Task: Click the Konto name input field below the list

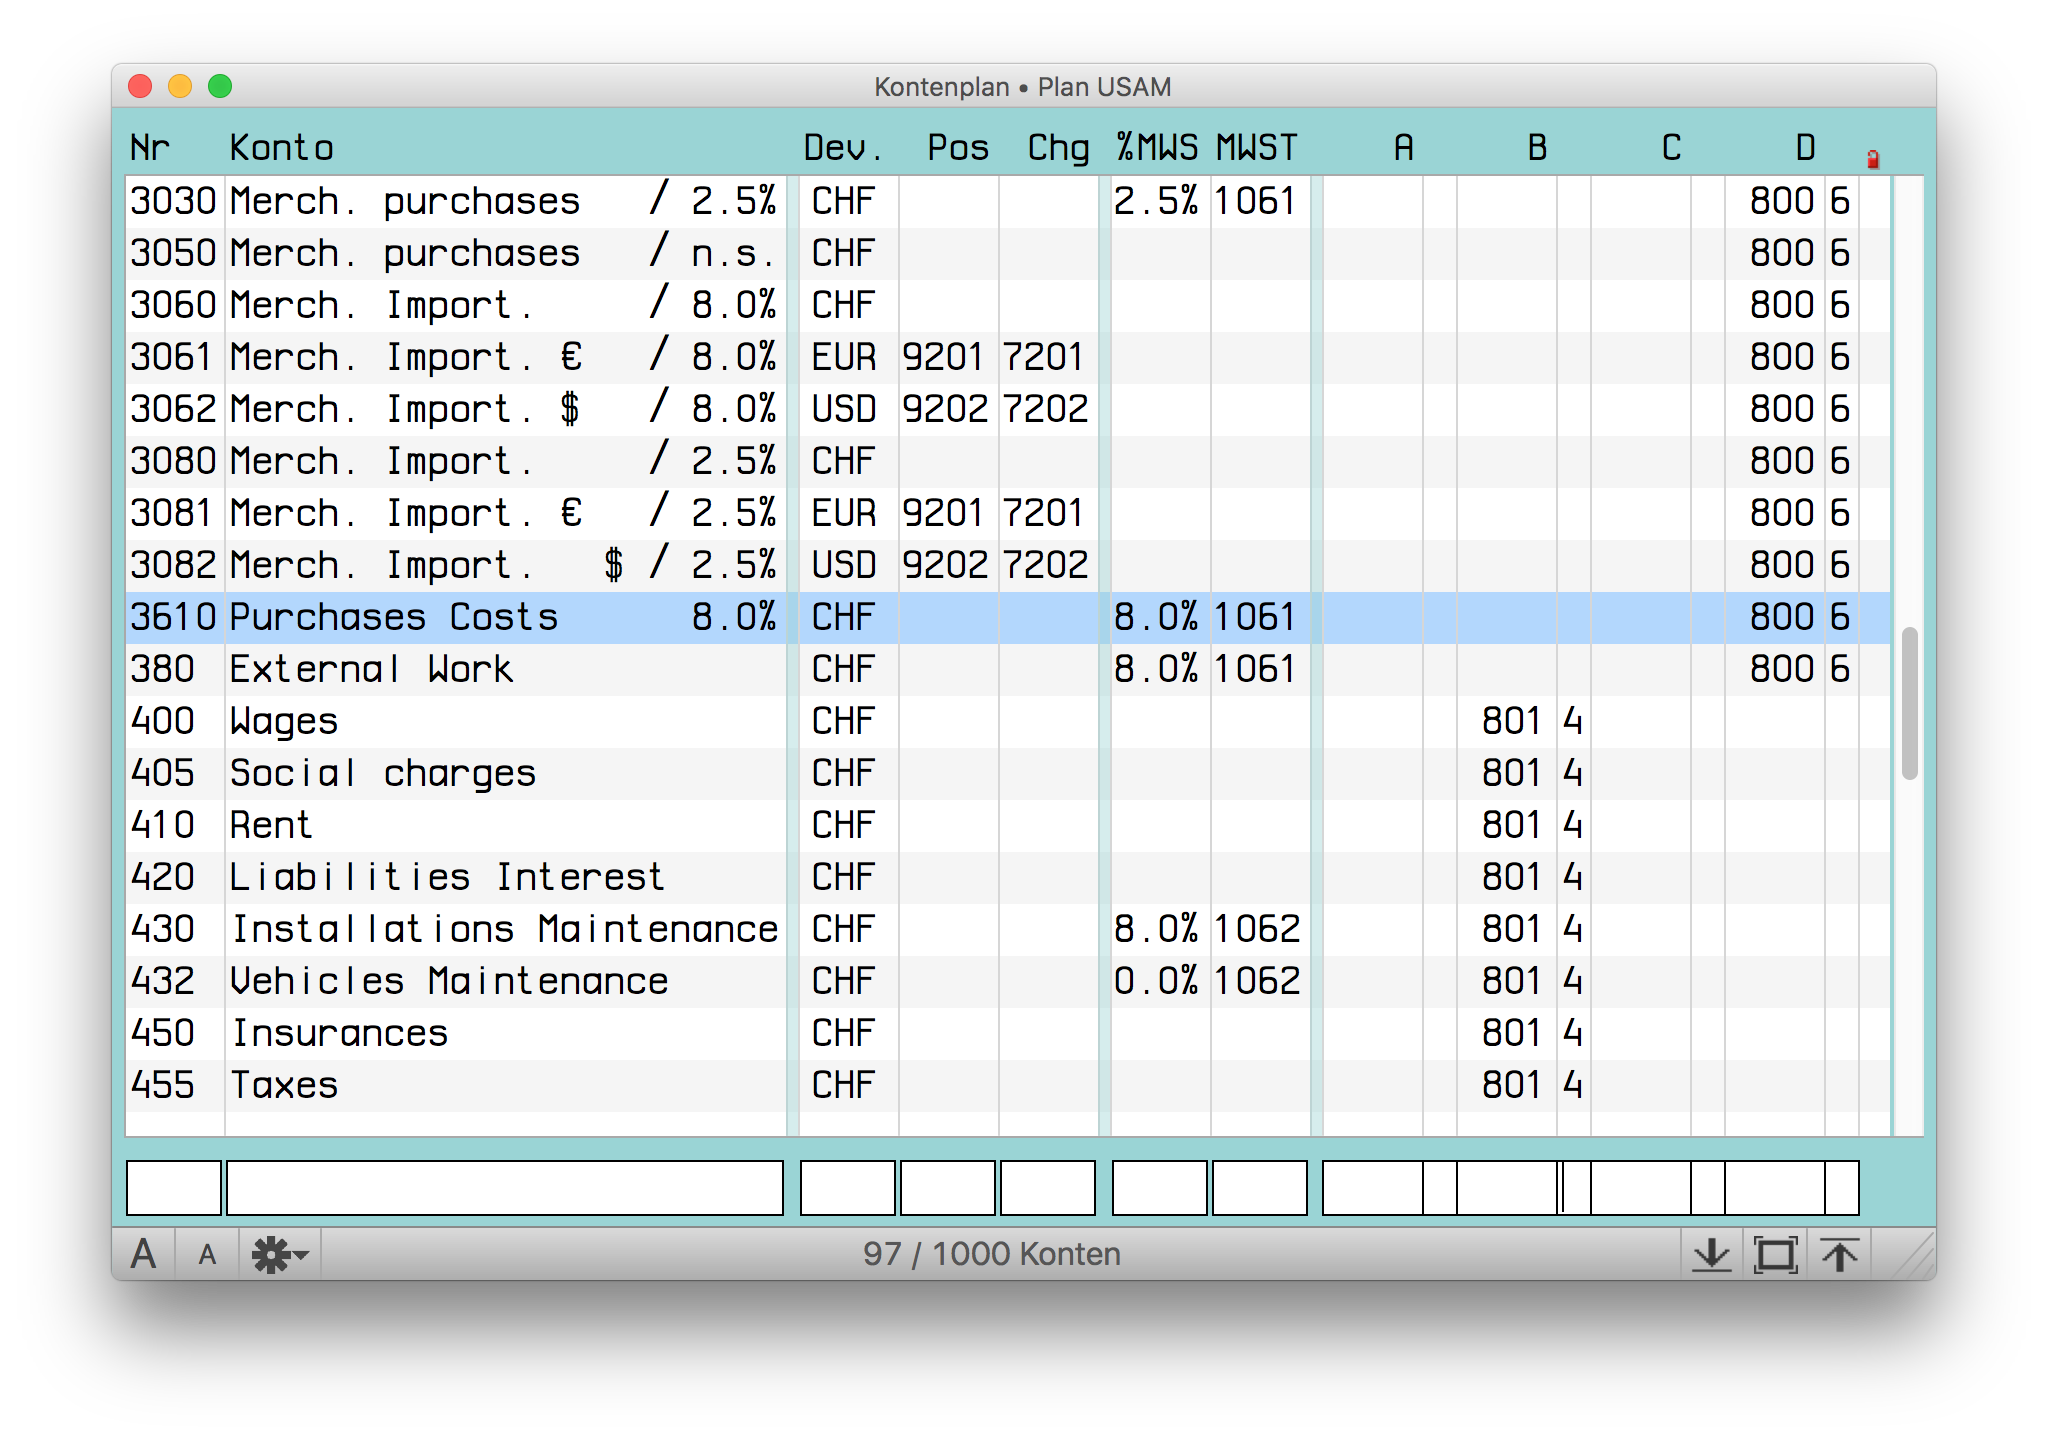Action: (504, 1188)
